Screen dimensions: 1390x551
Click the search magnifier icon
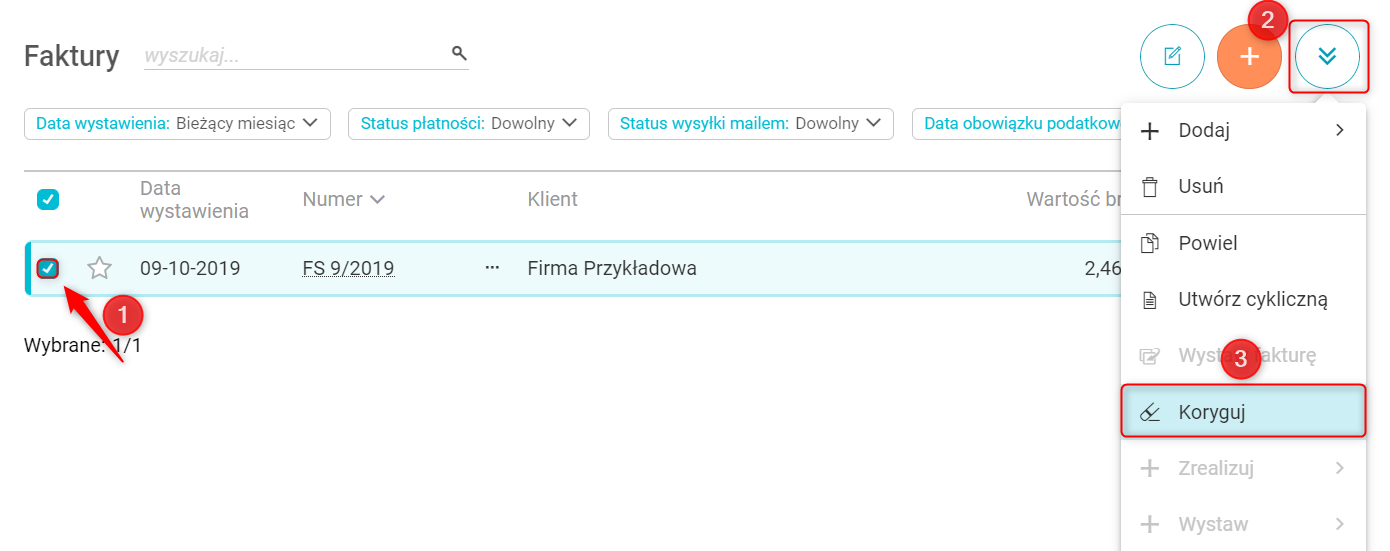pyautogui.click(x=459, y=53)
